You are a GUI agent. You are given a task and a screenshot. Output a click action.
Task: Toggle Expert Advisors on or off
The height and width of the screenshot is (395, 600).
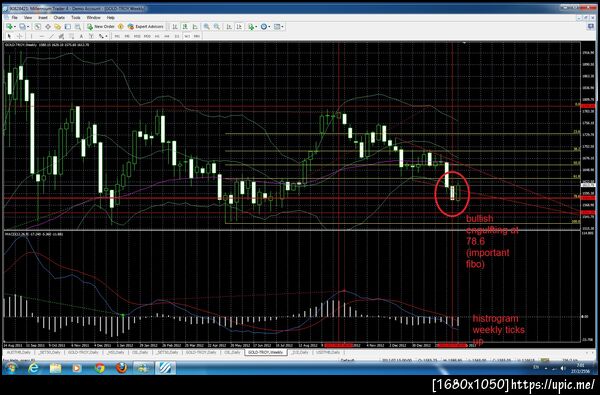click(145, 26)
